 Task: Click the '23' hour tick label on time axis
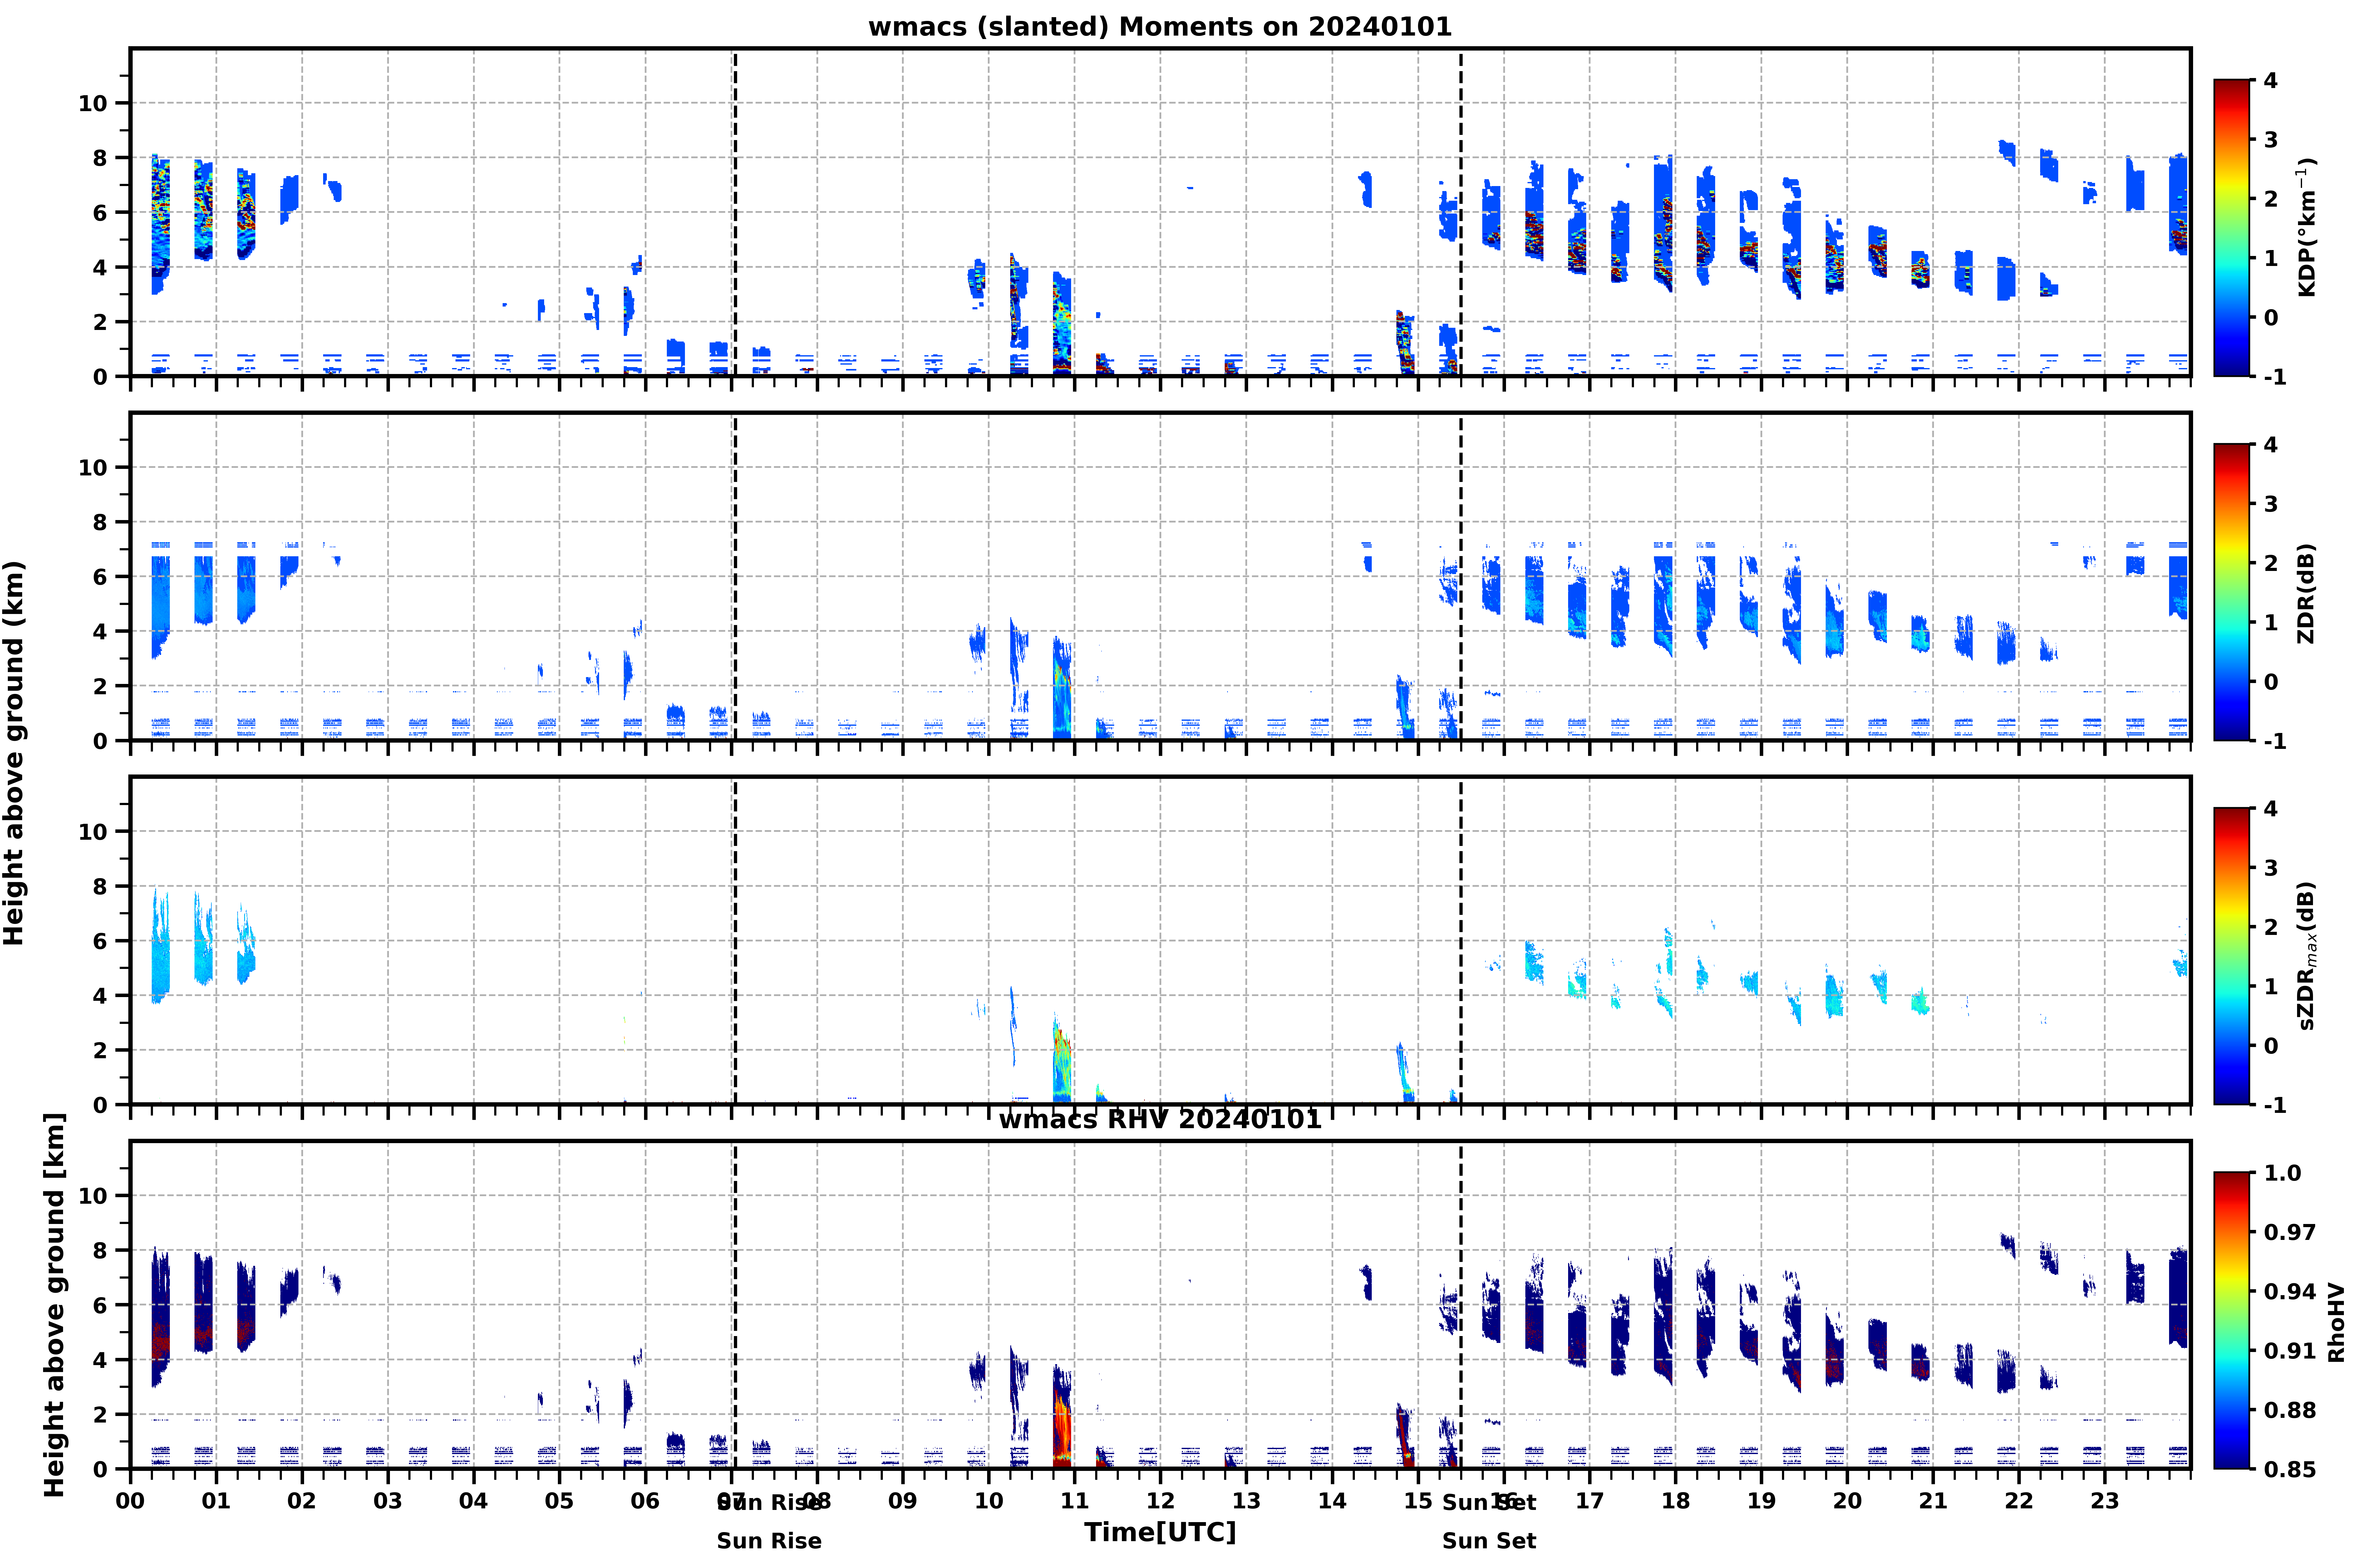(2105, 1501)
